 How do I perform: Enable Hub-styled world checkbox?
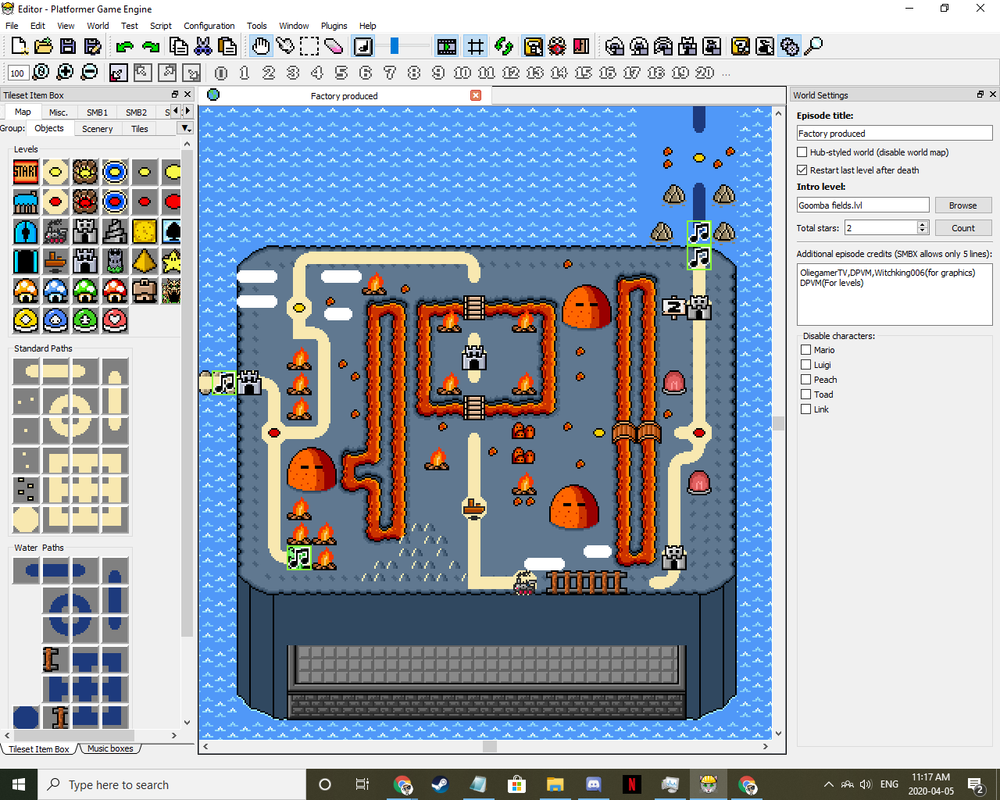[802, 152]
